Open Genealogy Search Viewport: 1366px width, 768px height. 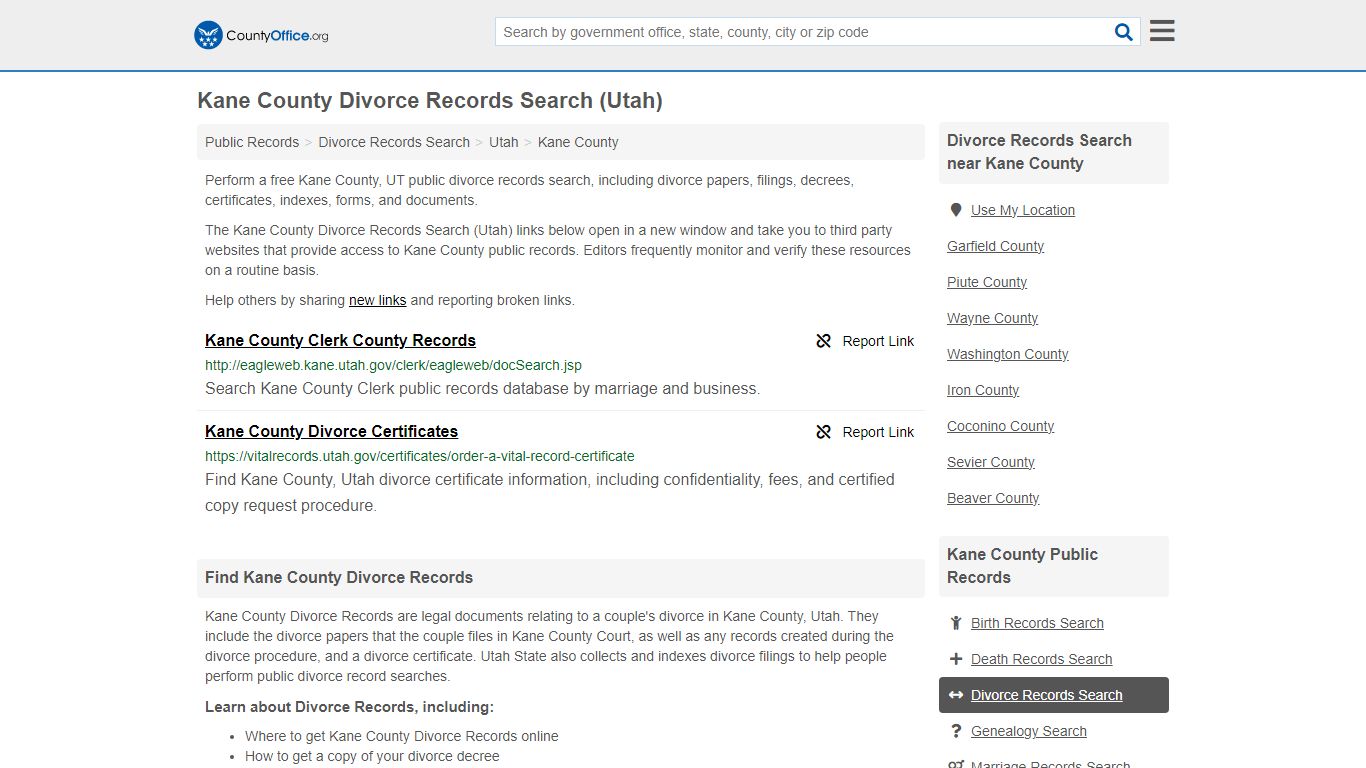(x=1028, y=731)
